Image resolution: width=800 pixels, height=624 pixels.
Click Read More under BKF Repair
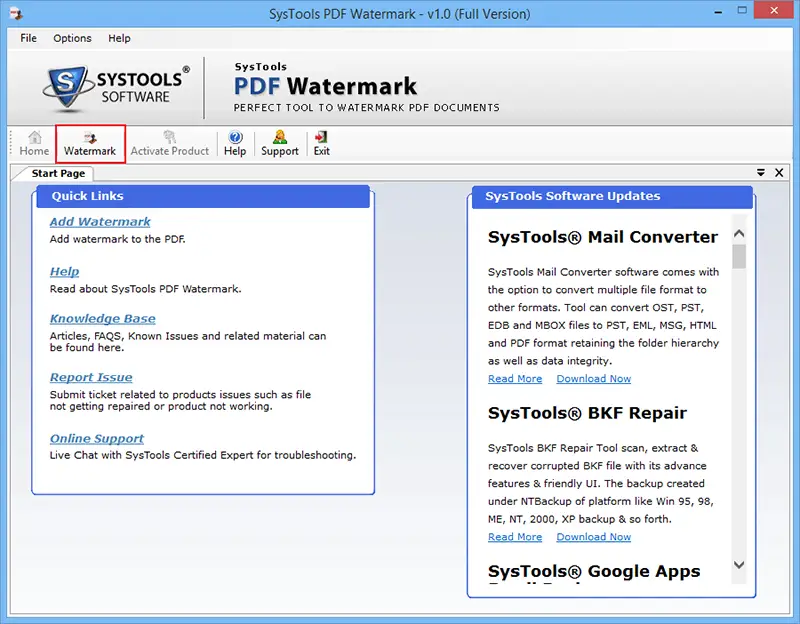coord(515,537)
